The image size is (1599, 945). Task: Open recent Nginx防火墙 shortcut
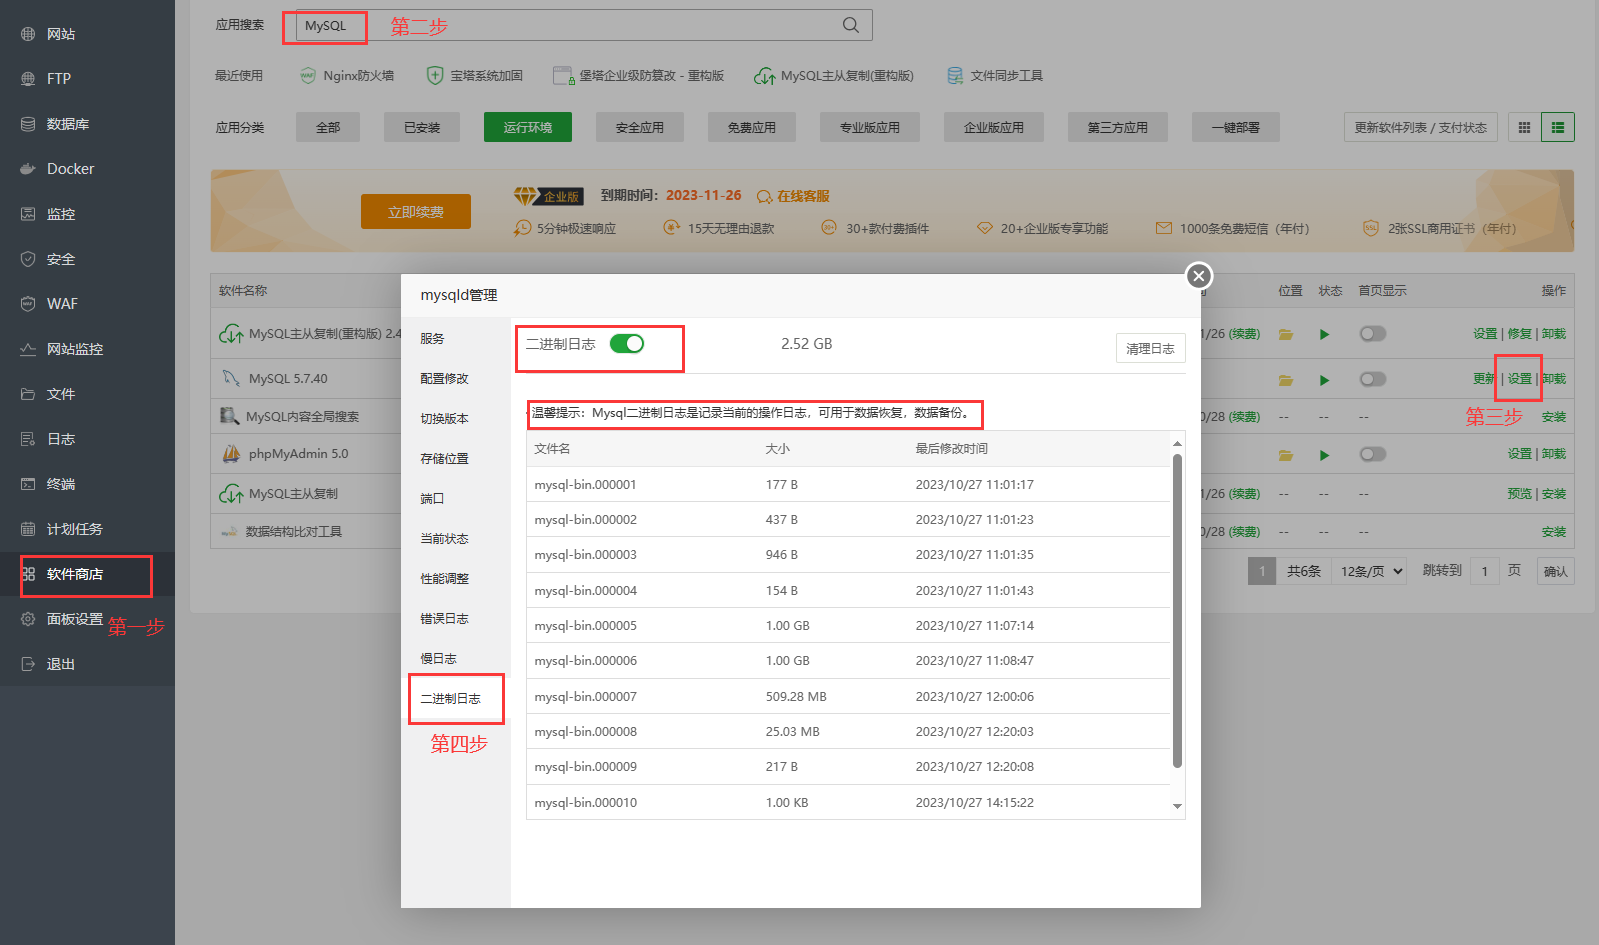[347, 76]
